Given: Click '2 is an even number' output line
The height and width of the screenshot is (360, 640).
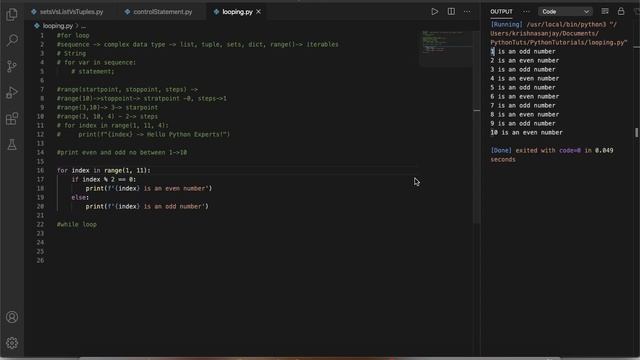Looking at the screenshot, I should (524, 60).
